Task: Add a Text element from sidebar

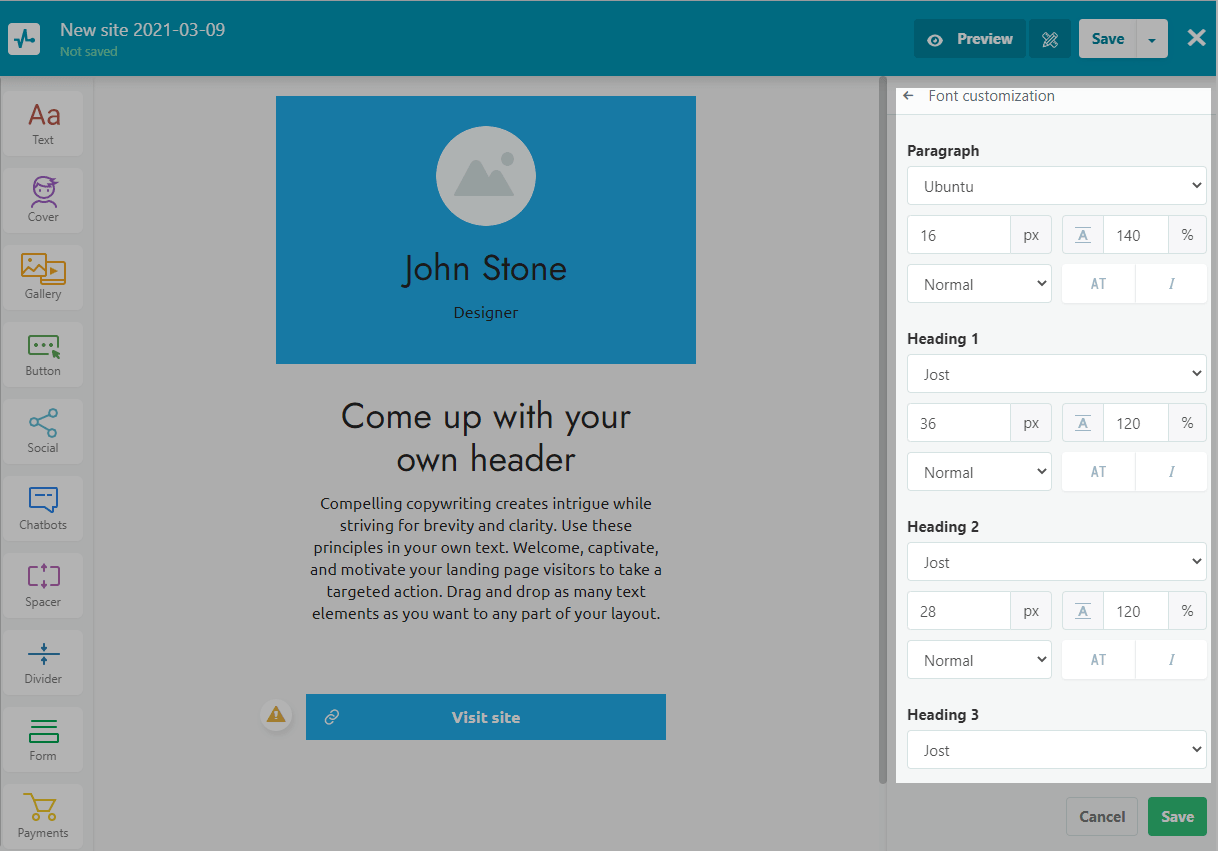Action: tap(43, 124)
